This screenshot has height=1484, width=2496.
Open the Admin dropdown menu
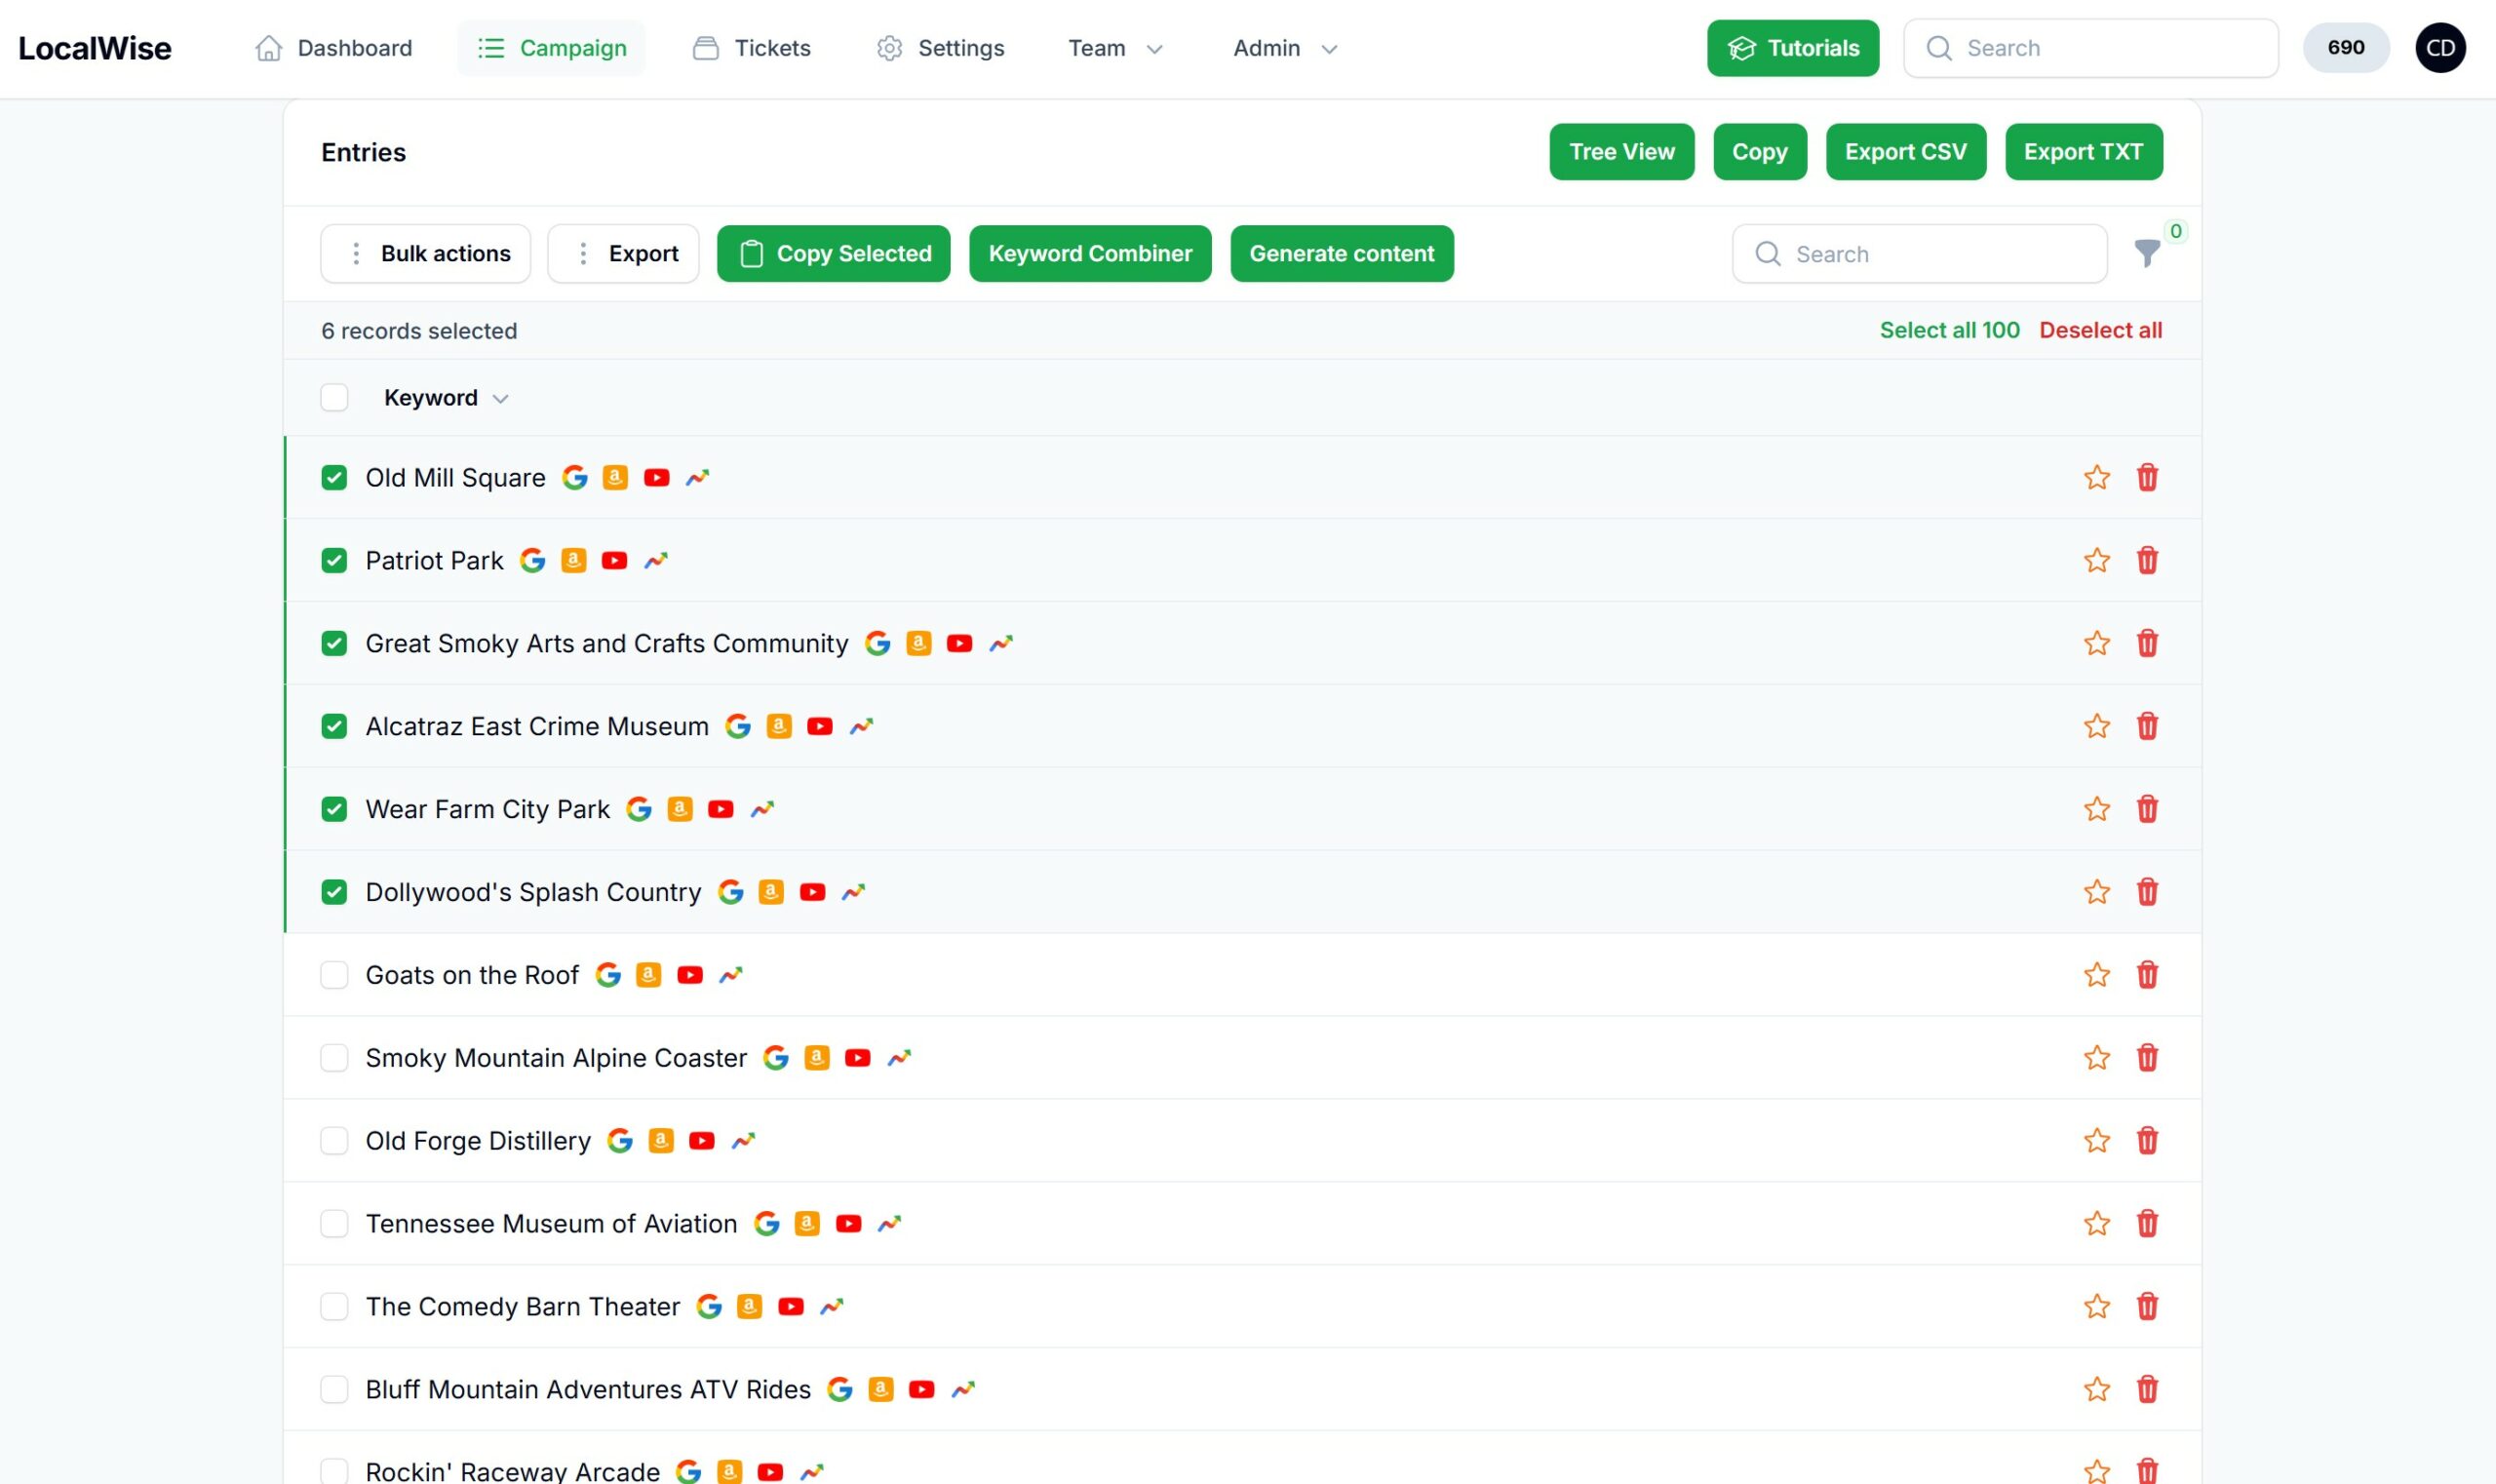pos(1284,48)
